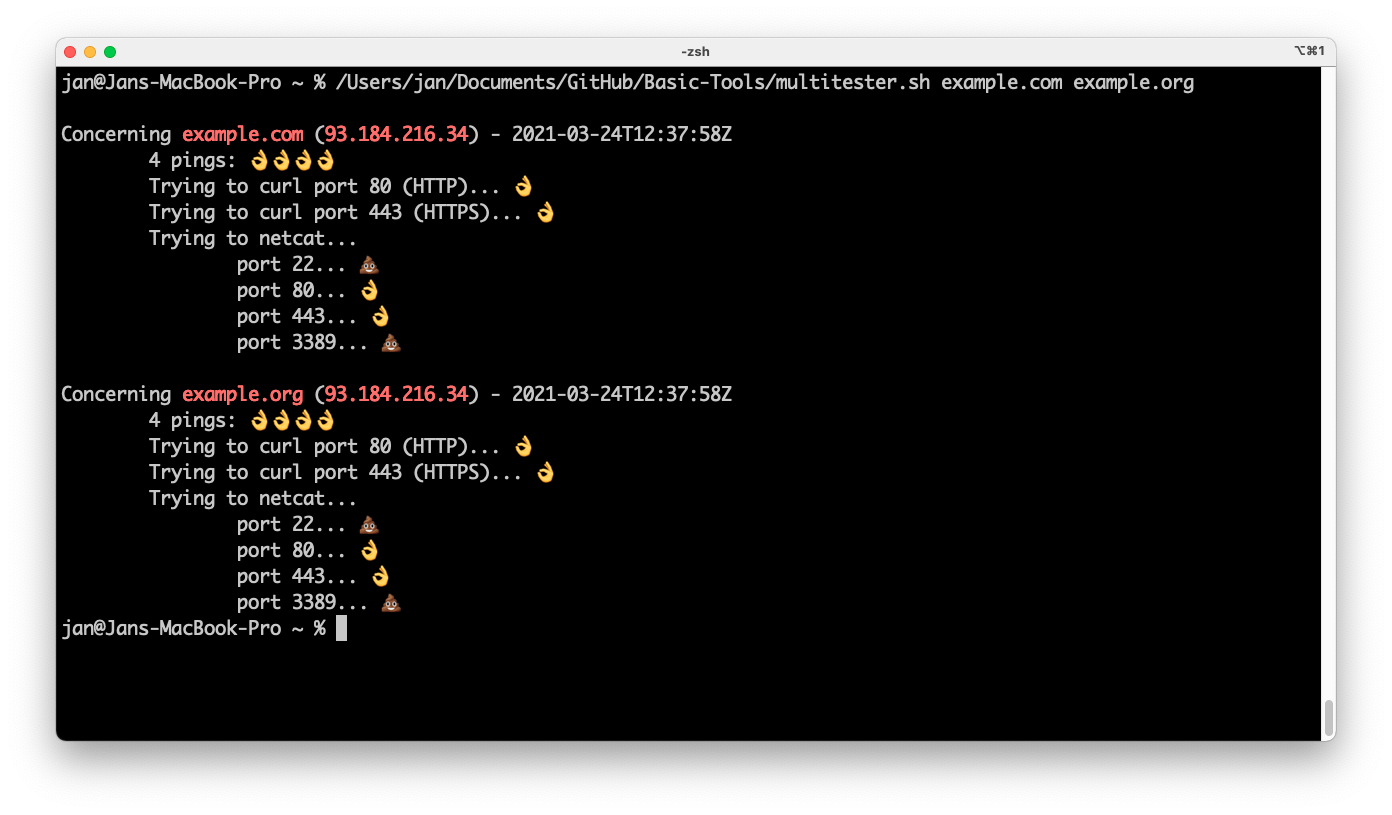
Task: Click the ⌥⌘1 shortcut badge in the title bar
Action: pyautogui.click(x=1311, y=49)
